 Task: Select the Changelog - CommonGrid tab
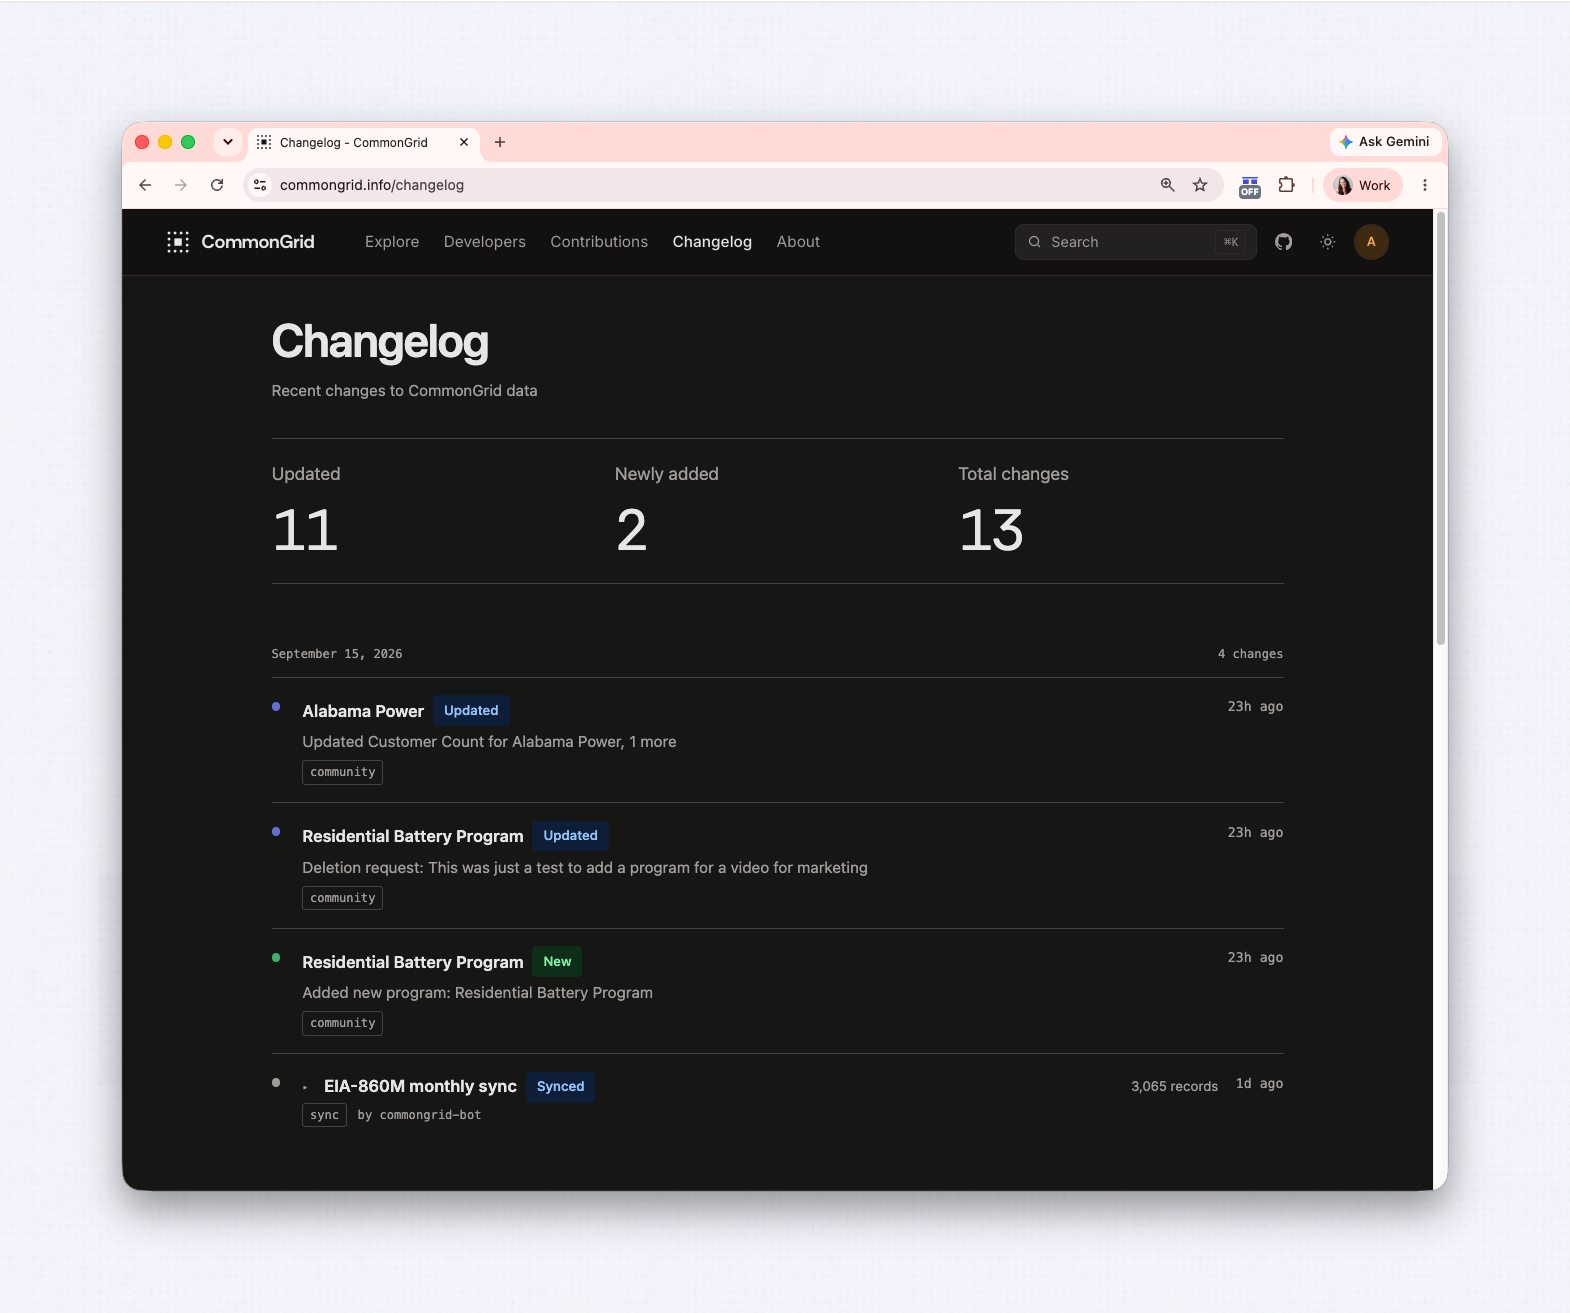click(x=364, y=142)
